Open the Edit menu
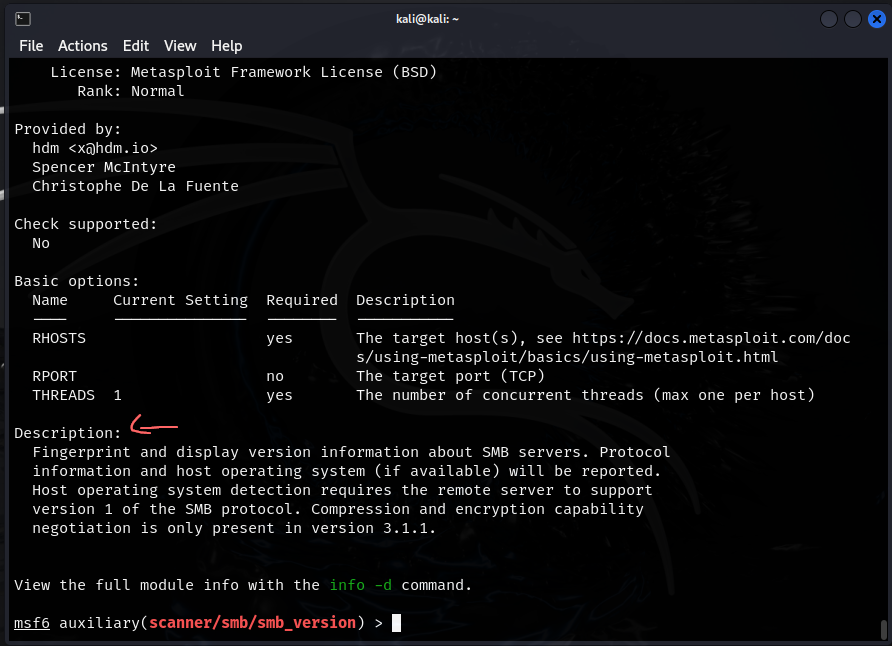Screen dimensions: 892x646 [x=136, y=46]
